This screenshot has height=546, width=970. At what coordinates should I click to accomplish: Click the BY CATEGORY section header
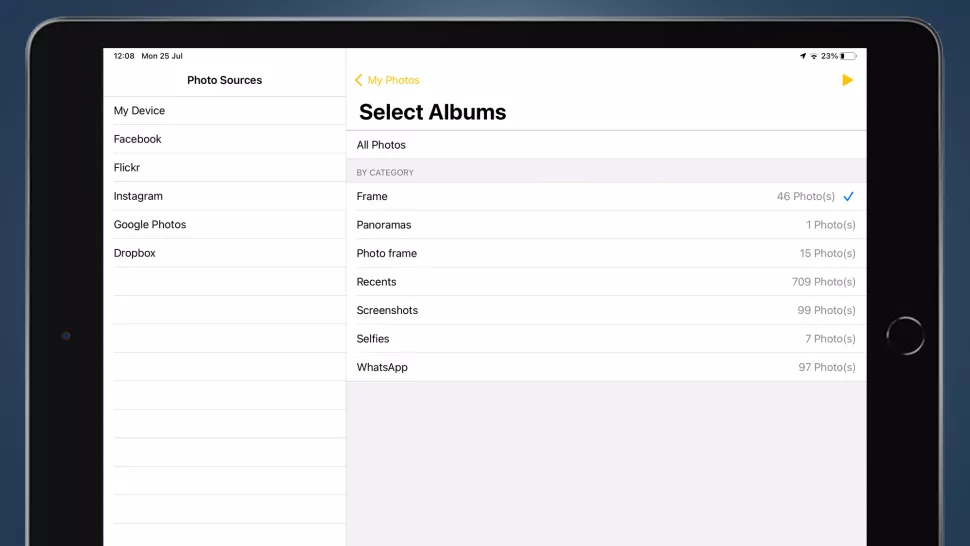coord(385,173)
